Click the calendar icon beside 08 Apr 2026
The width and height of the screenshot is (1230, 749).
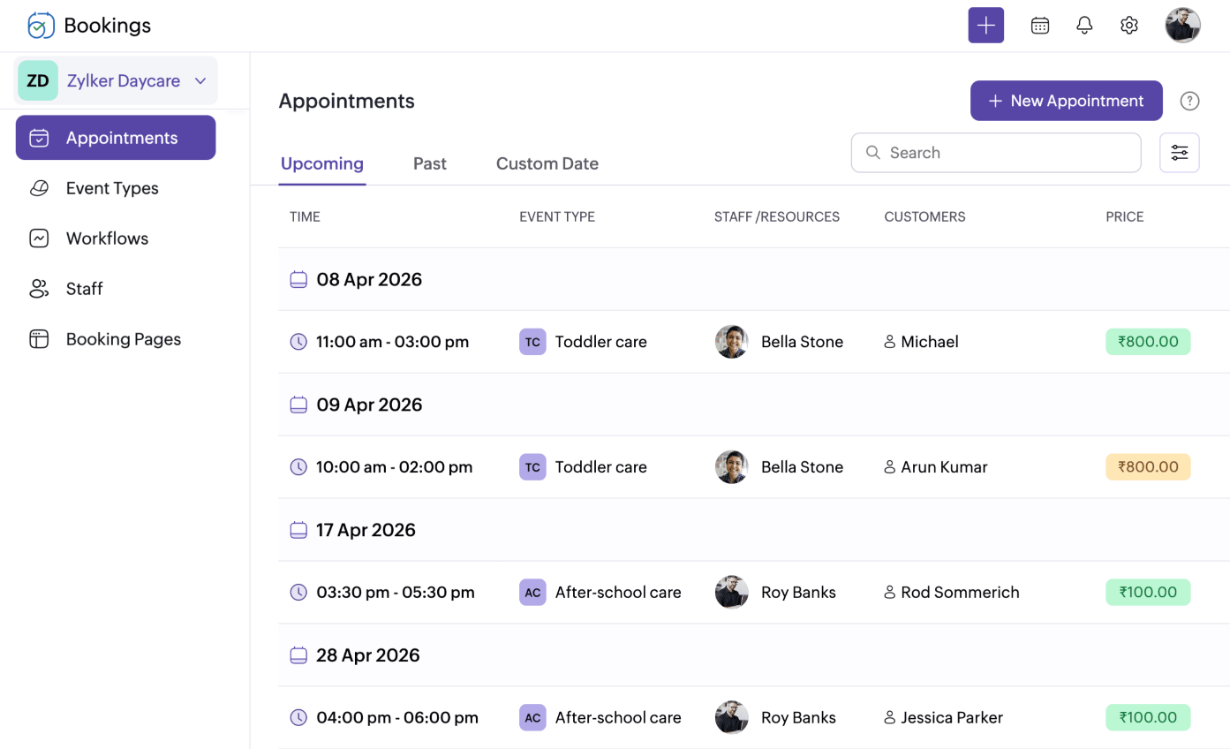(298, 280)
